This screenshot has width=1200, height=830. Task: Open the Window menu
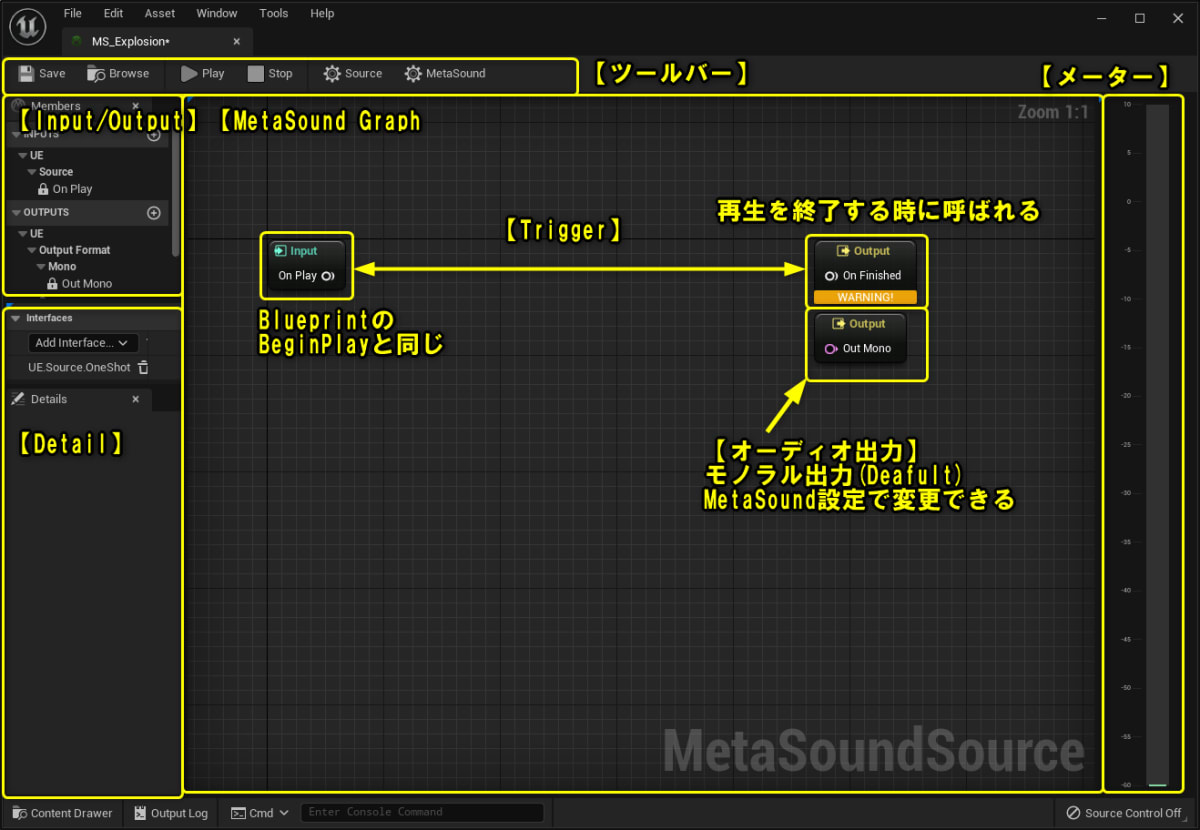pyautogui.click(x=216, y=13)
